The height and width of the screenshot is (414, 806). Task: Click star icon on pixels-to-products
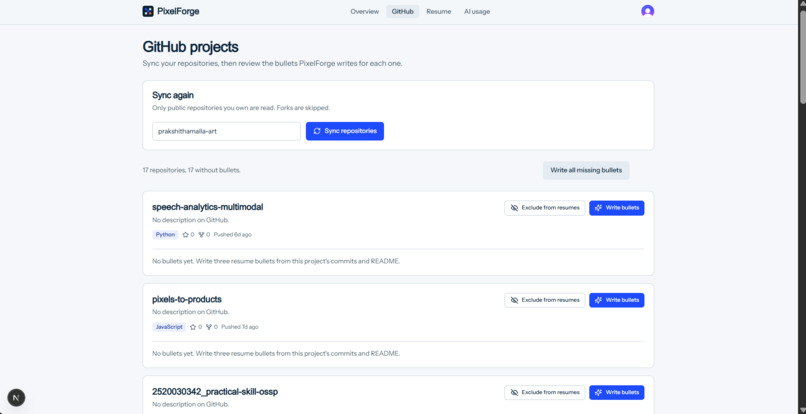click(193, 327)
